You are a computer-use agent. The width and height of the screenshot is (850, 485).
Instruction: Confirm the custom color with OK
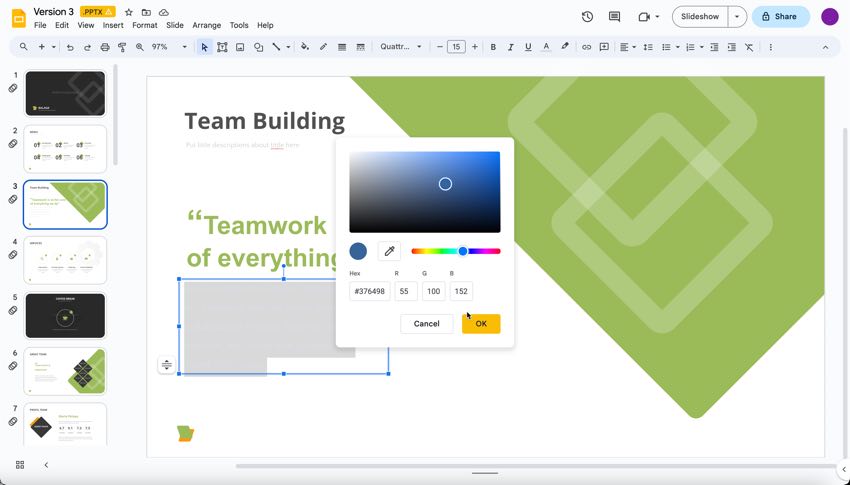(481, 324)
